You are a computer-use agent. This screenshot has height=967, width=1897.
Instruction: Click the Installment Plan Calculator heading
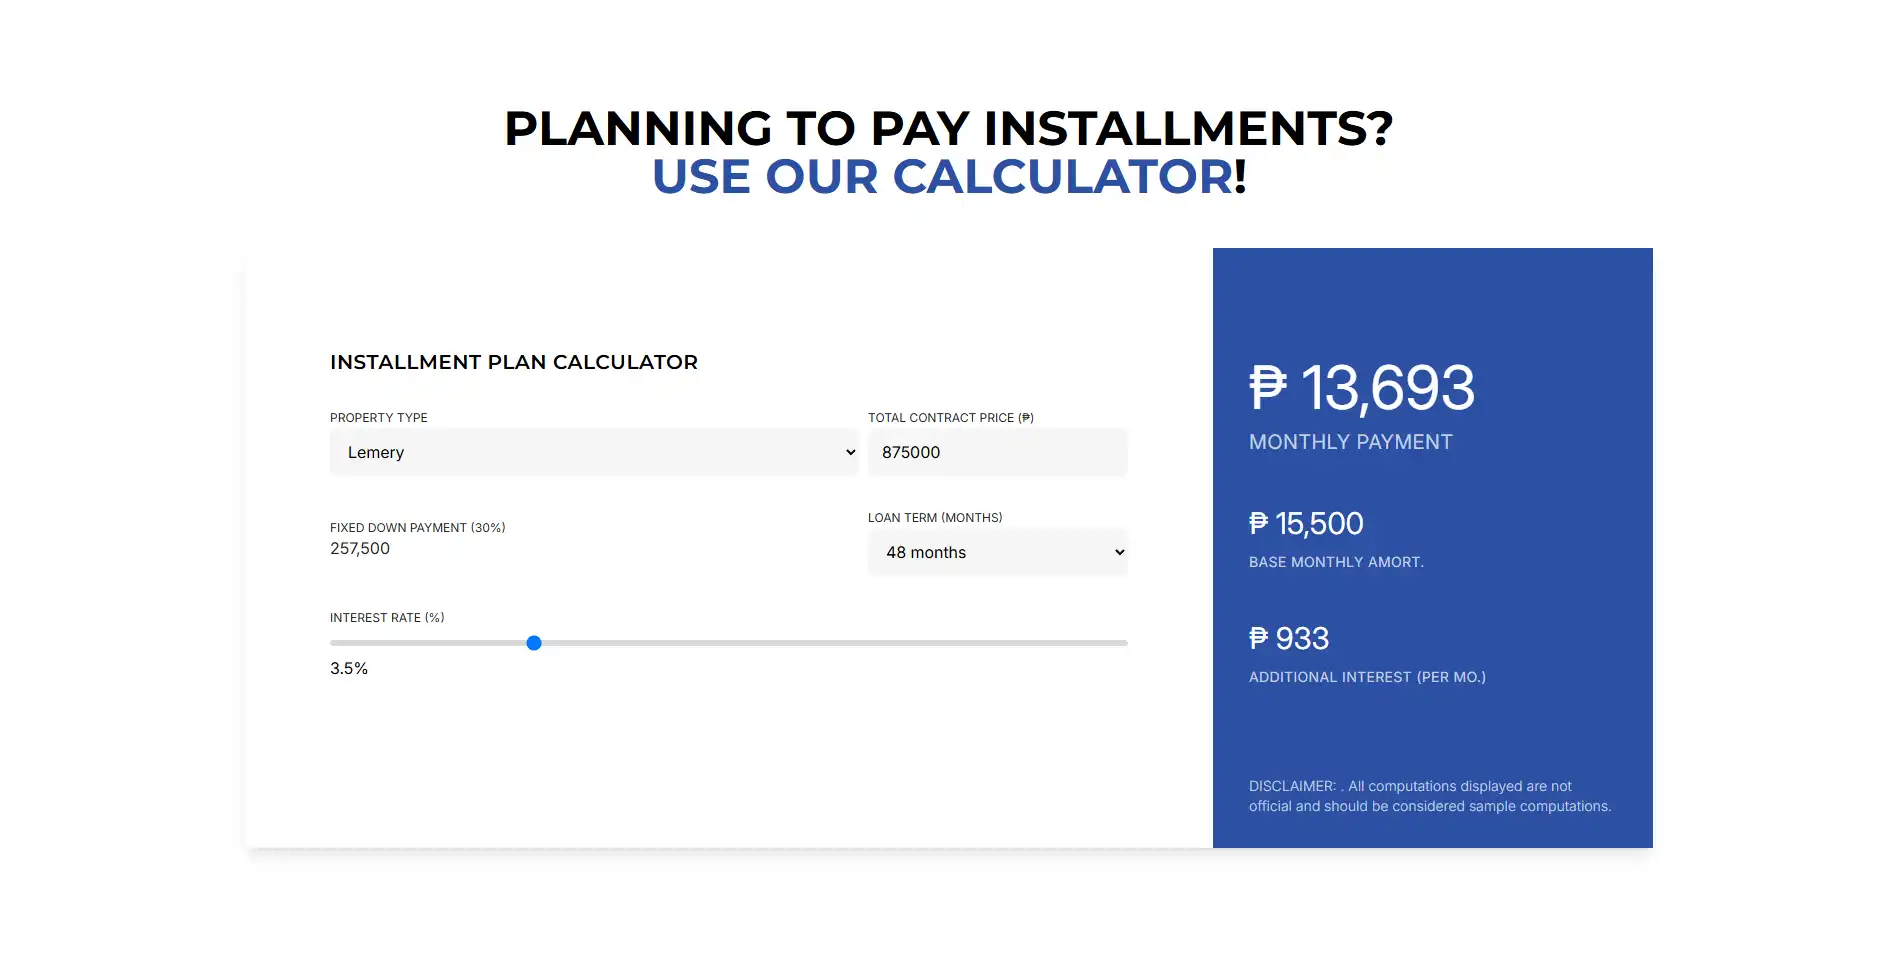pos(514,362)
